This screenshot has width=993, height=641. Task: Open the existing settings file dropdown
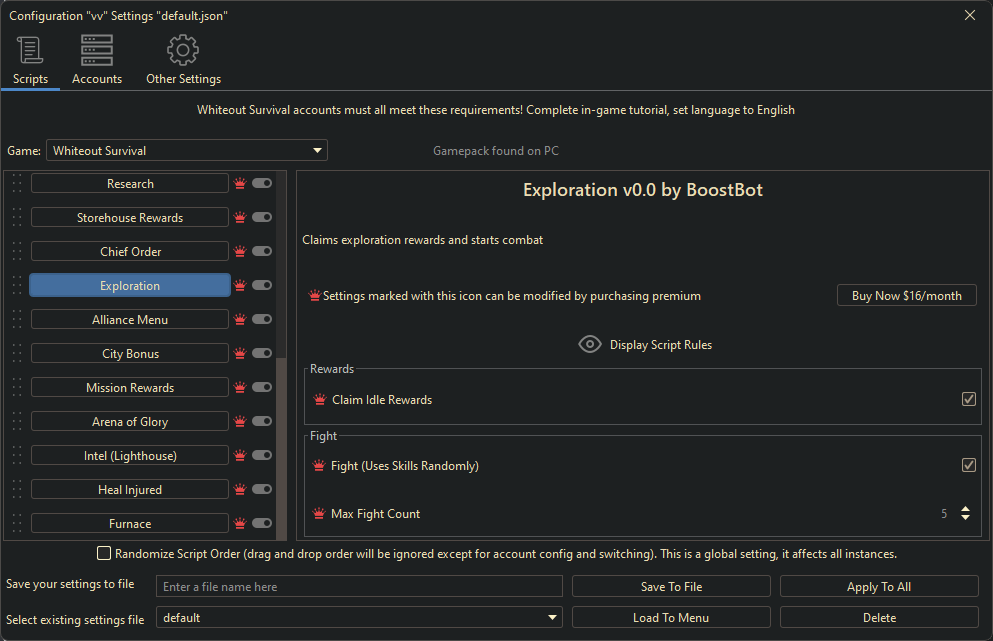pyautogui.click(x=359, y=618)
